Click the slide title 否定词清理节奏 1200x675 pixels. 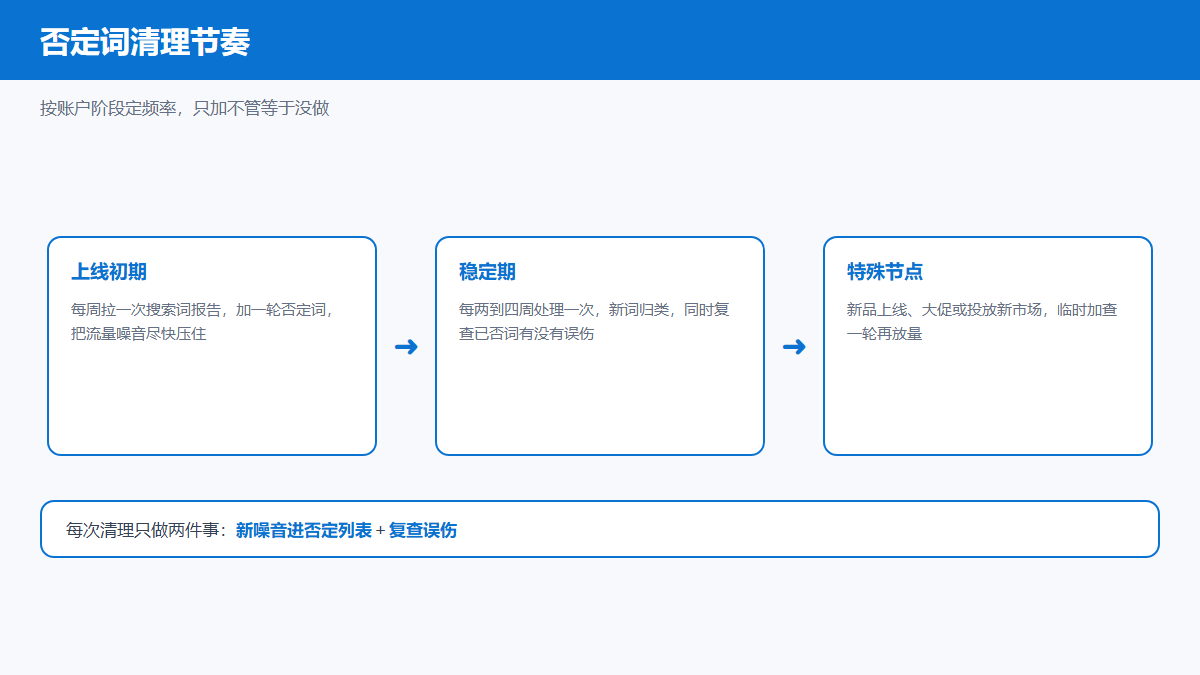pos(145,42)
